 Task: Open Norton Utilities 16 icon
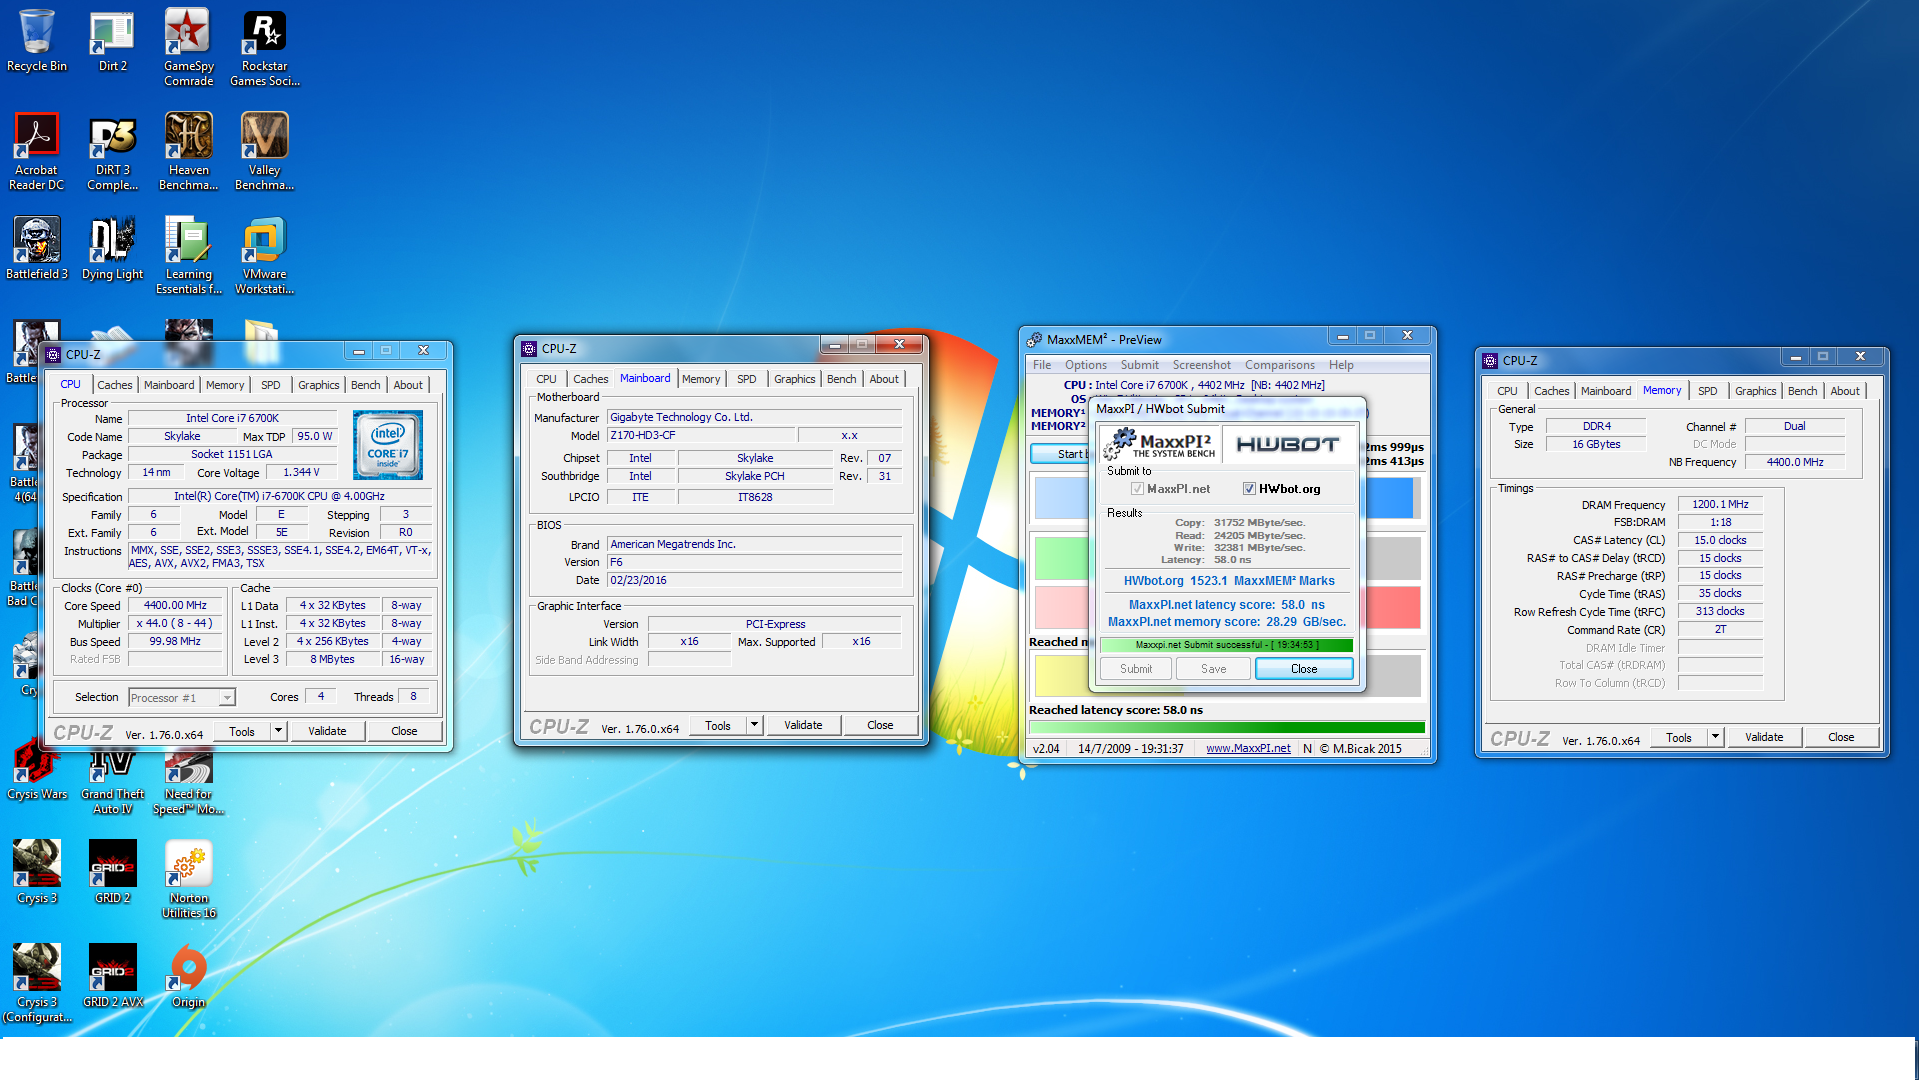coord(188,879)
